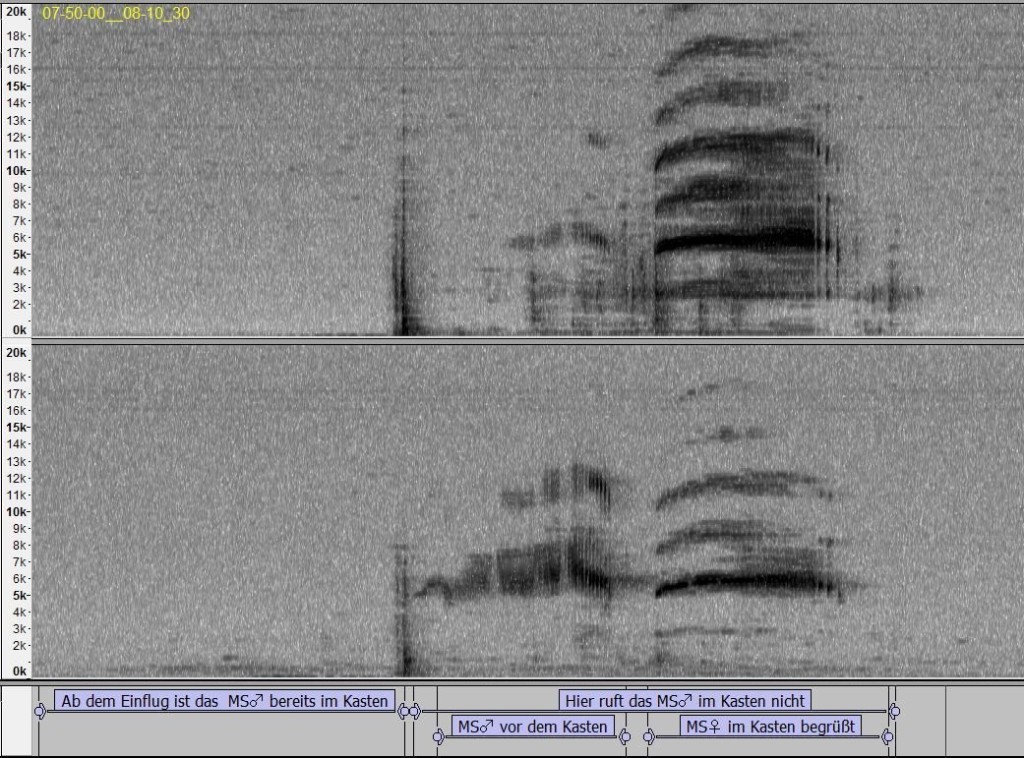Click the right handle of 'MS♀ im Kasten begrüßt' label
The width and height of the screenshot is (1024, 758).
point(886,737)
